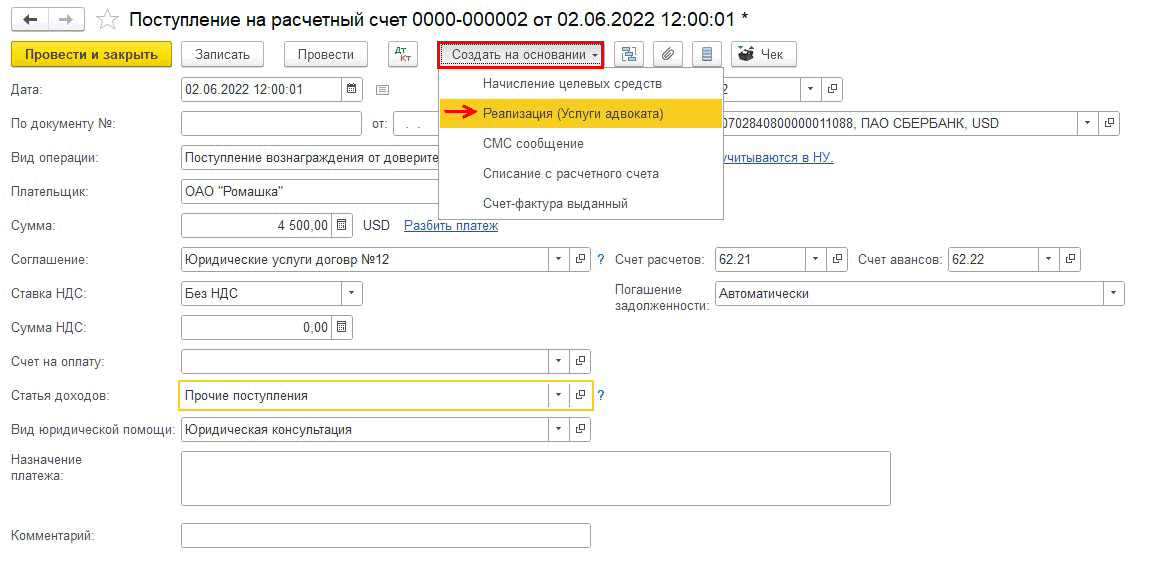
Task: Choose Счет-фактура выданный from the menu
Action: click(x=555, y=203)
